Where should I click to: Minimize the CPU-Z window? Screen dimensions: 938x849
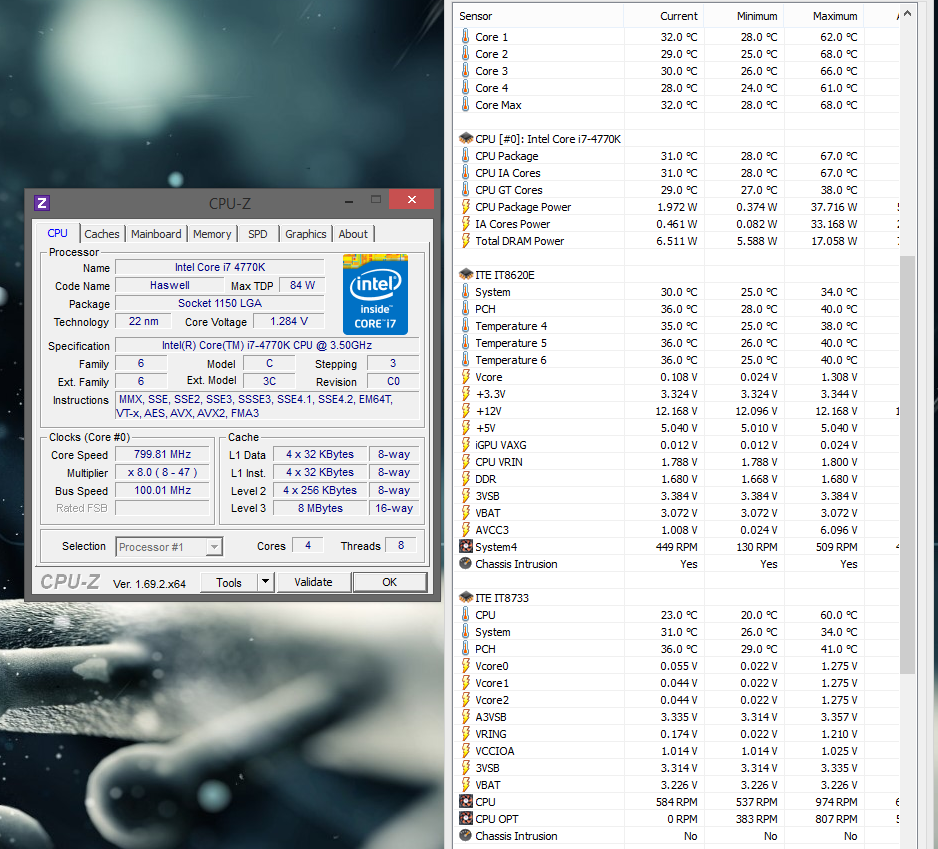(x=349, y=200)
